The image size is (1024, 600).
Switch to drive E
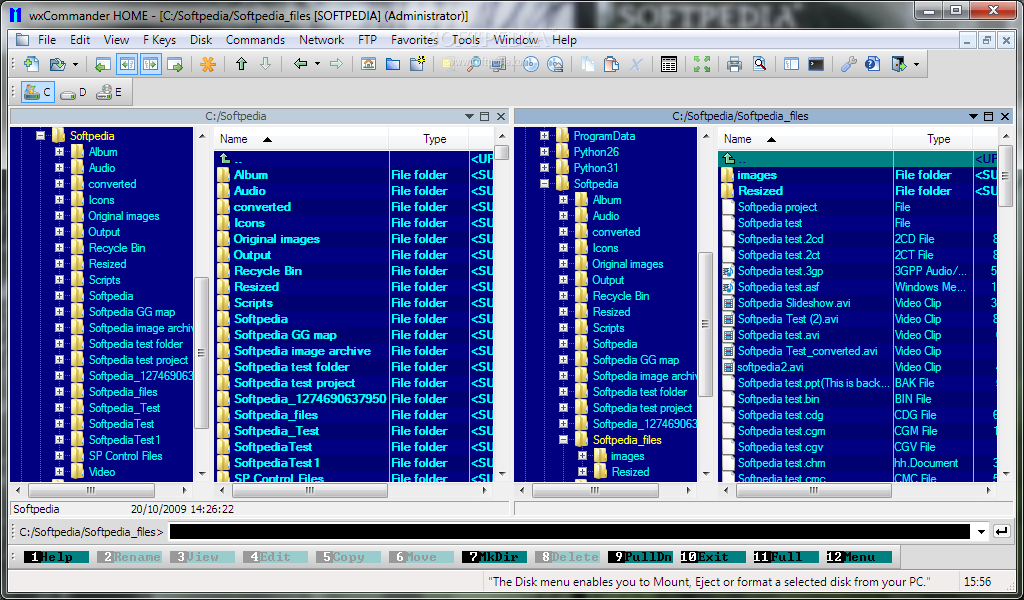coord(109,93)
